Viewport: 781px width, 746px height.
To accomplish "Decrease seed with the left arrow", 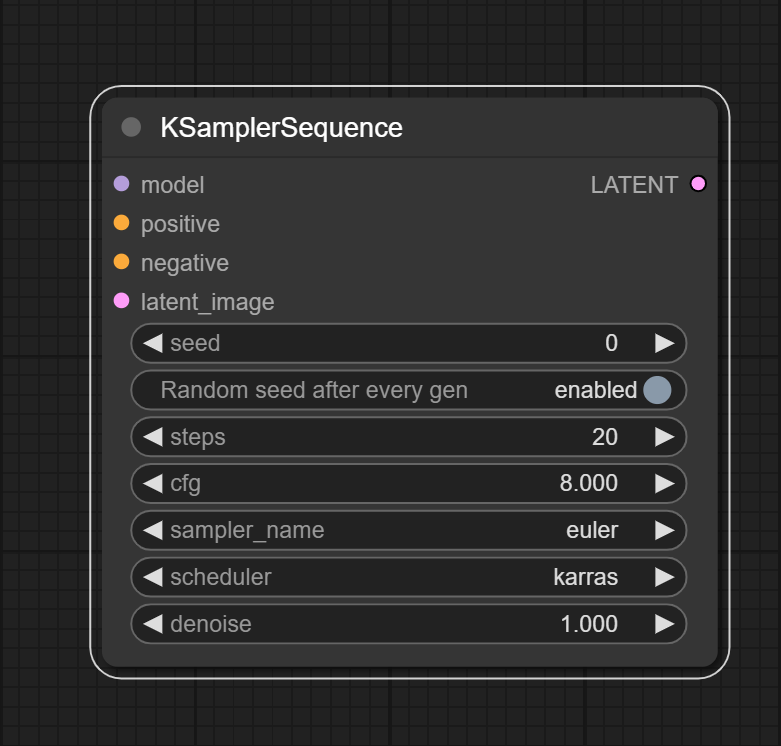I will (153, 343).
